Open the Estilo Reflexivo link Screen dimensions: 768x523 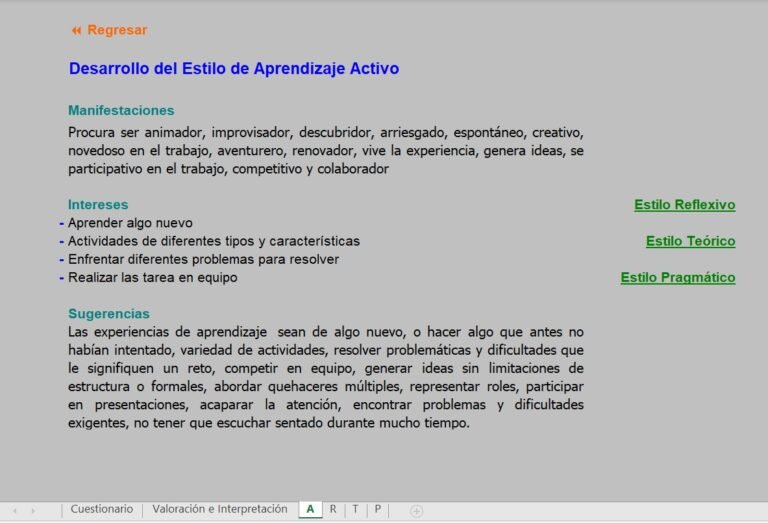coord(685,205)
